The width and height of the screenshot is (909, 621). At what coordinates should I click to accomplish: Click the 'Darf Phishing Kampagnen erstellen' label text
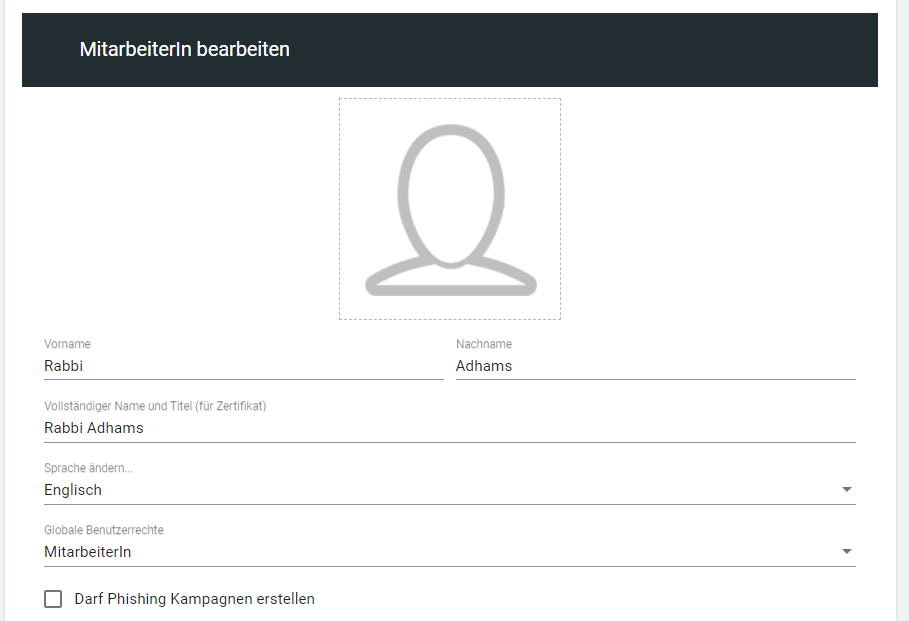coord(194,599)
